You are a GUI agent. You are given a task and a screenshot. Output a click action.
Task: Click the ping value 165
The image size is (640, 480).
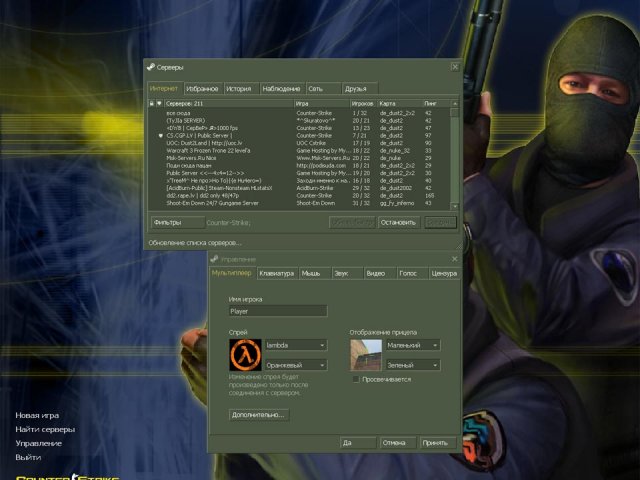[x=429, y=196]
